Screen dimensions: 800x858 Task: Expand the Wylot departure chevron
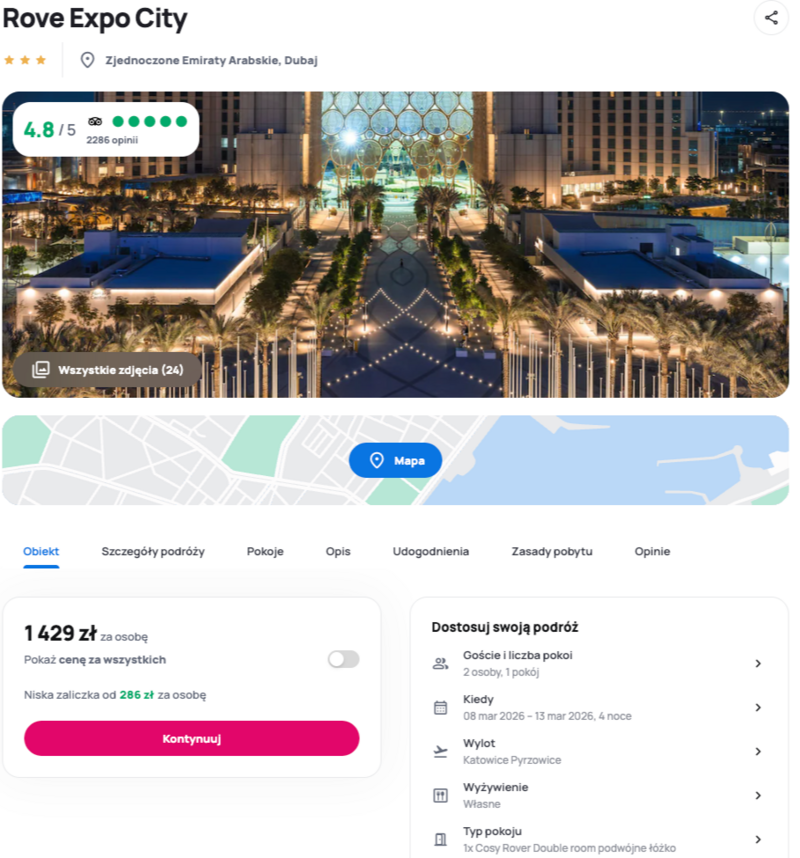click(x=758, y=751)
